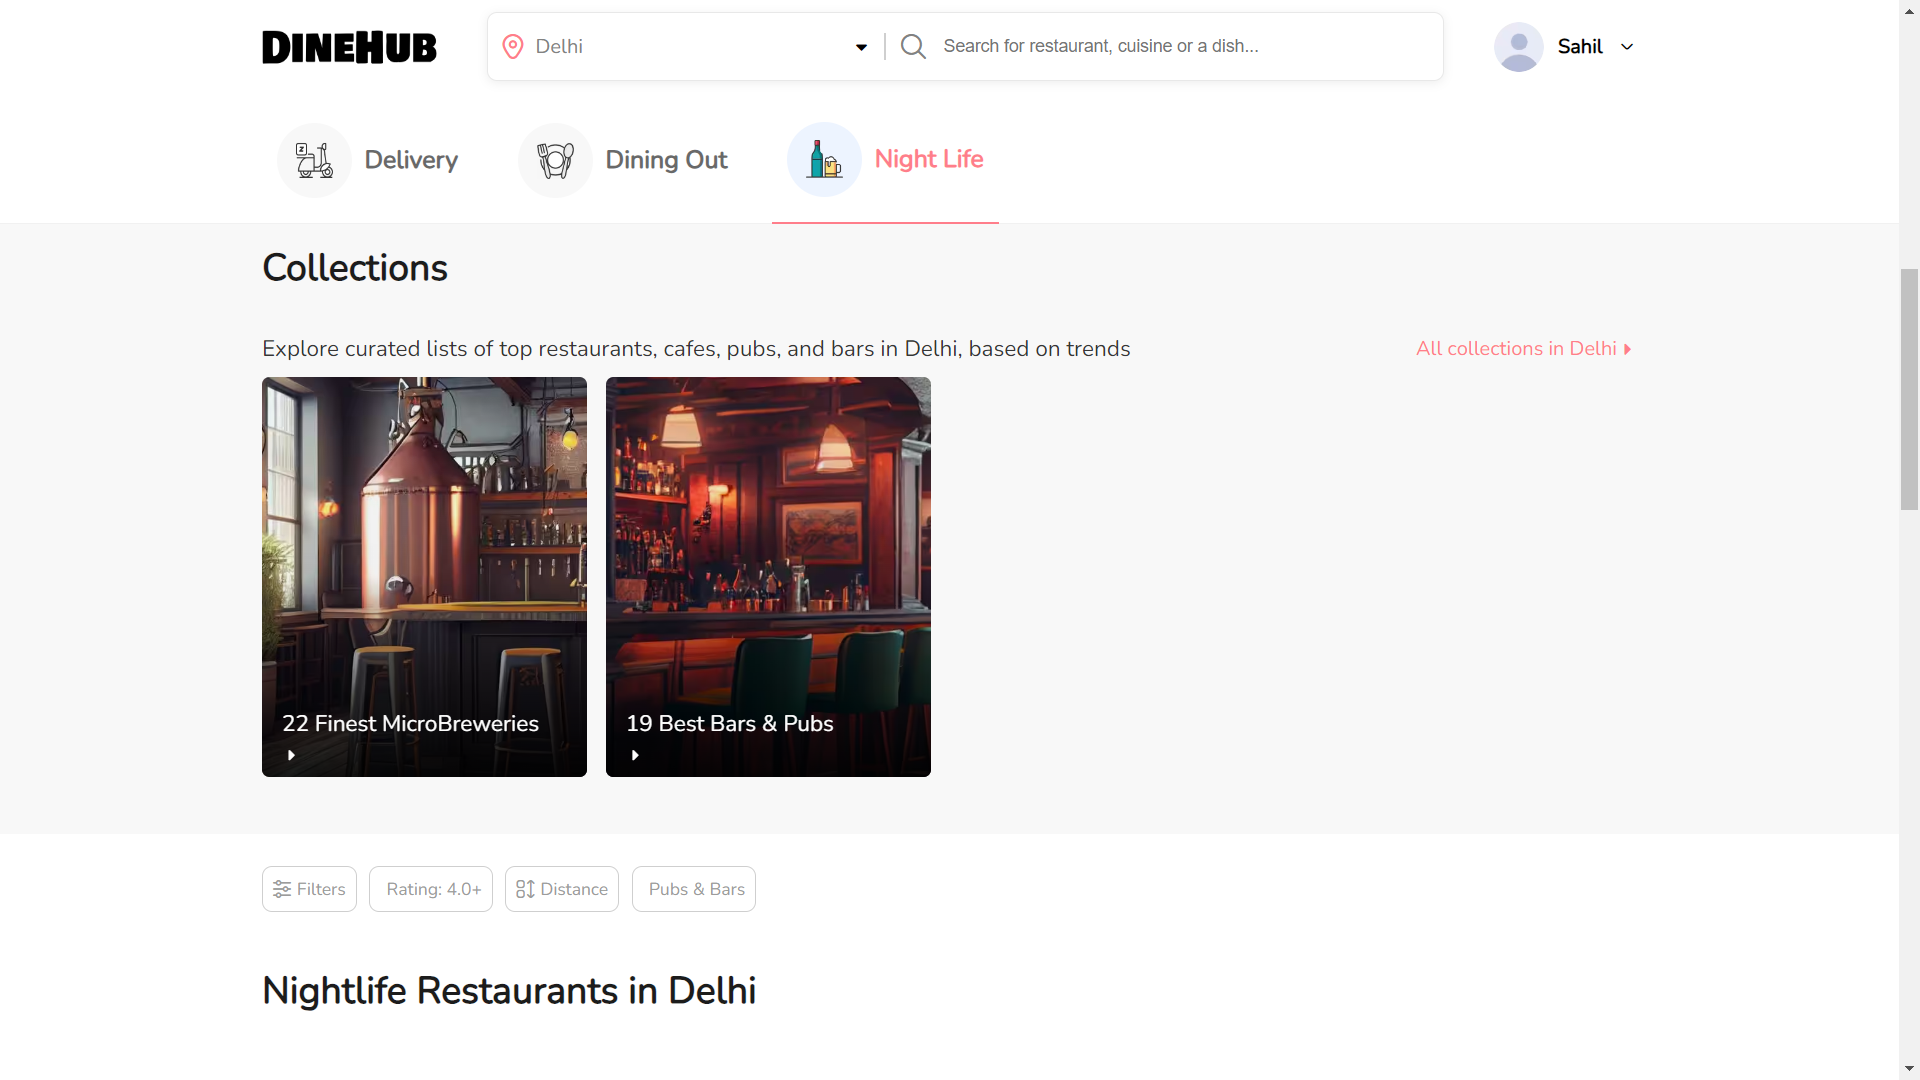
Task: Click the Dining Out plate icon
Action: coord(554,159)
